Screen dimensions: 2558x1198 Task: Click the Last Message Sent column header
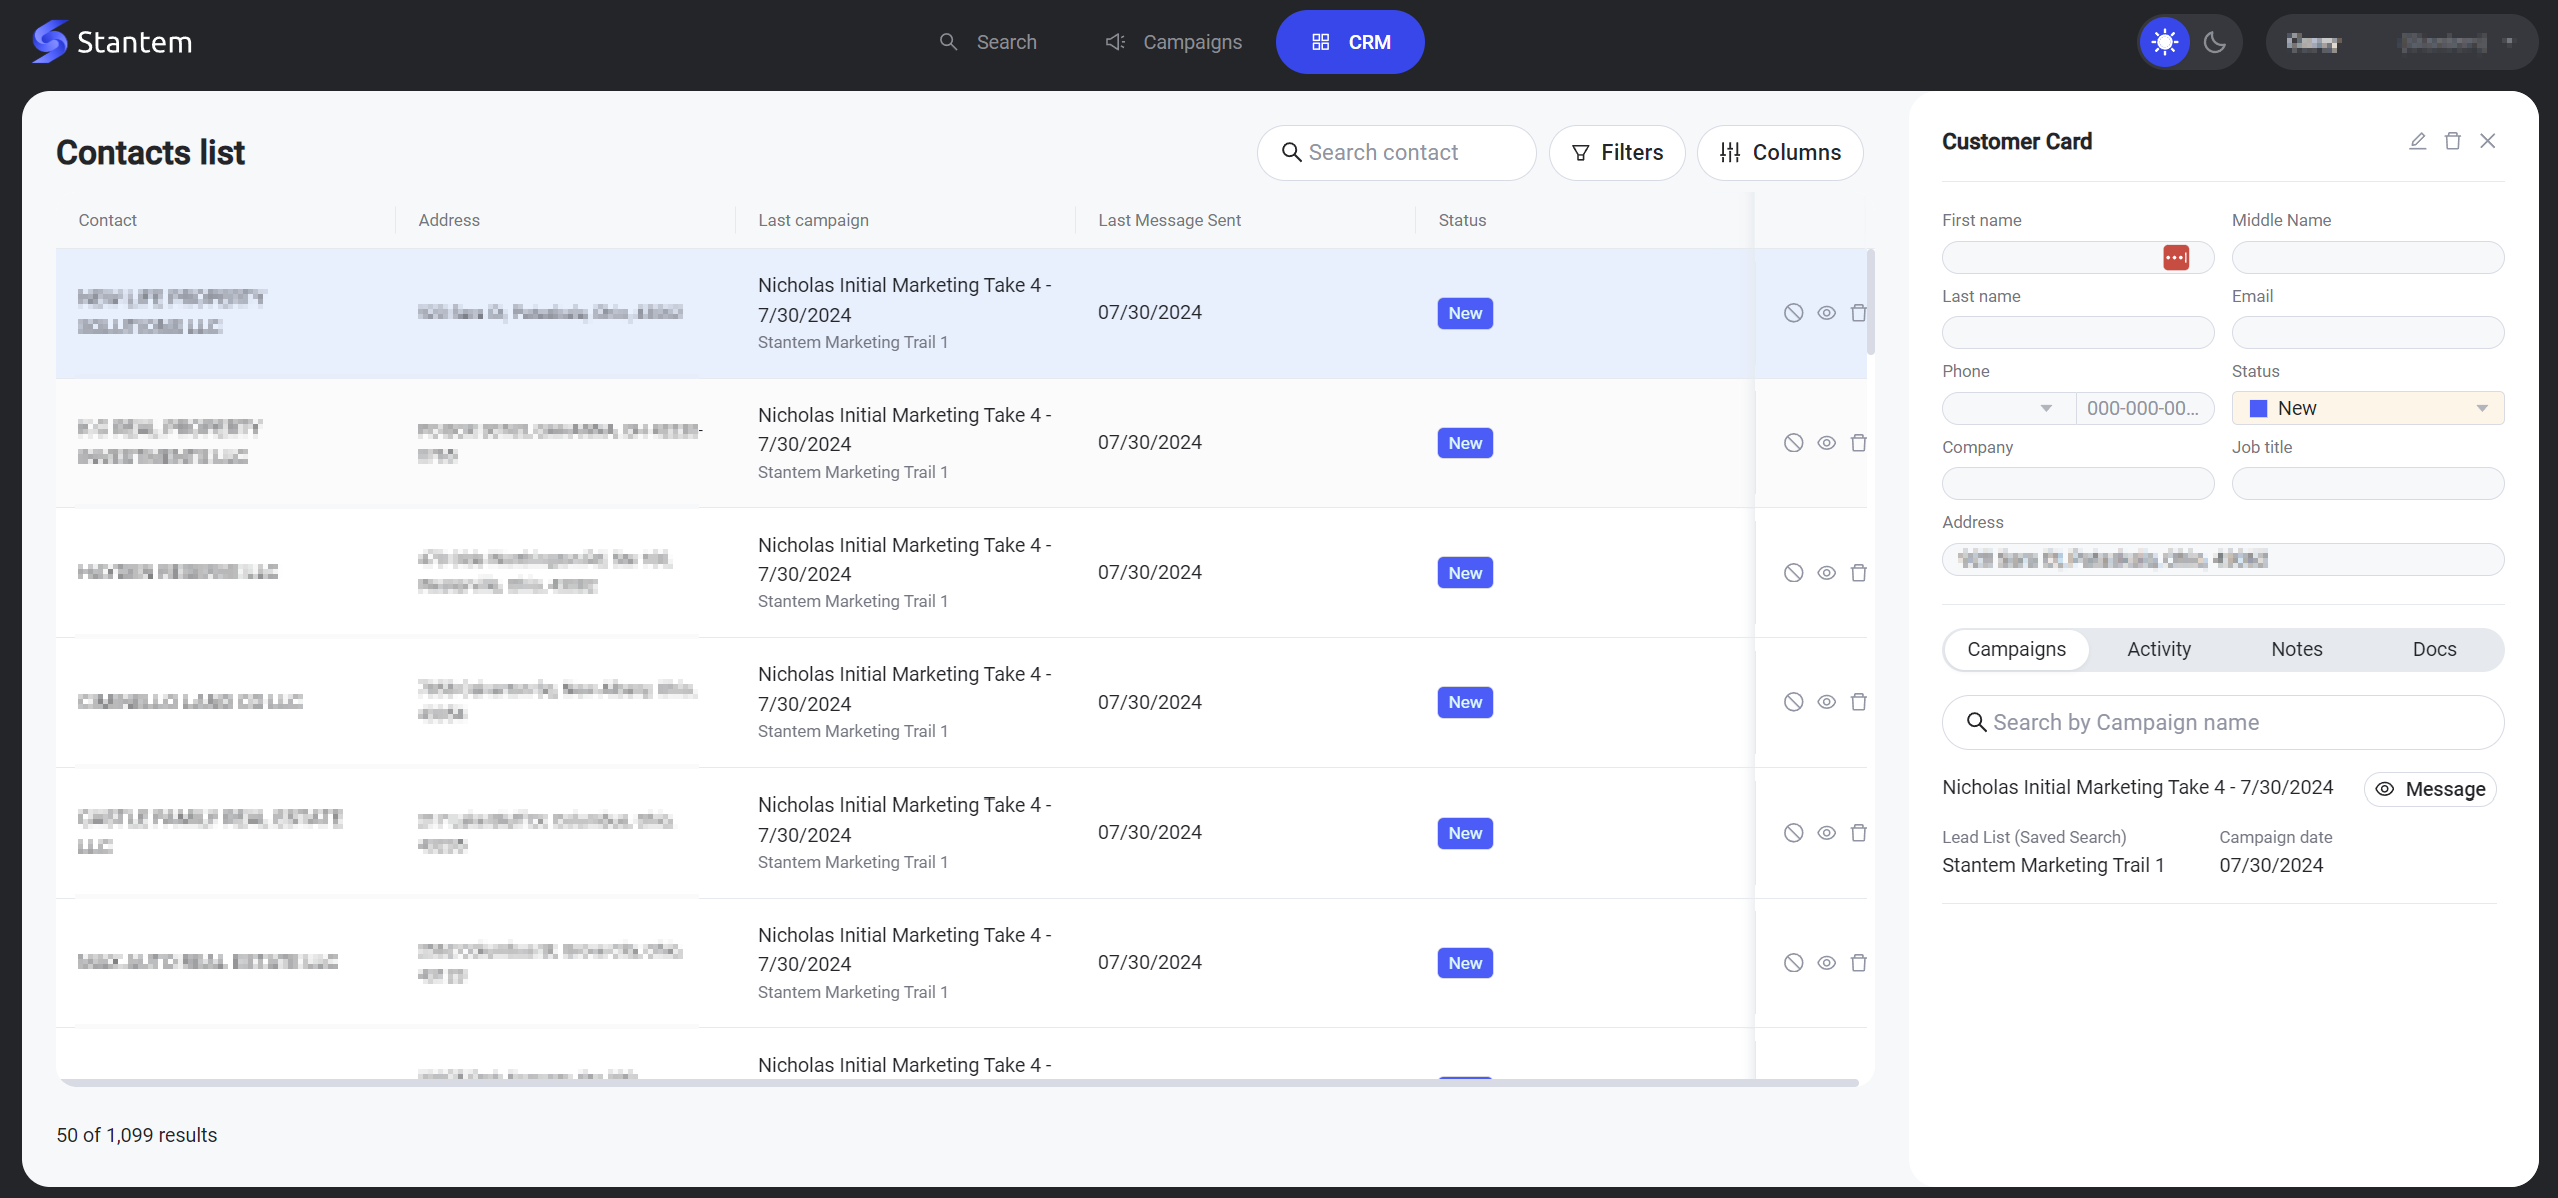1169,220
